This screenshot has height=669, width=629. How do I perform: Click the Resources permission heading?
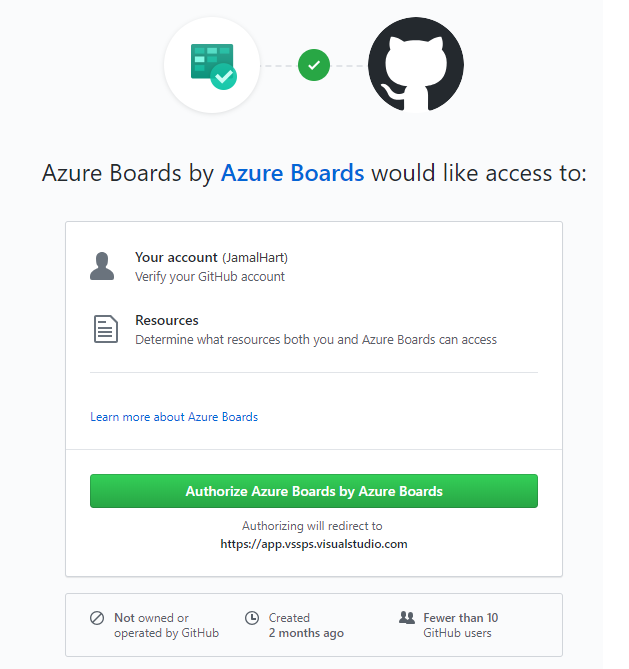click(x=167, y=321)
